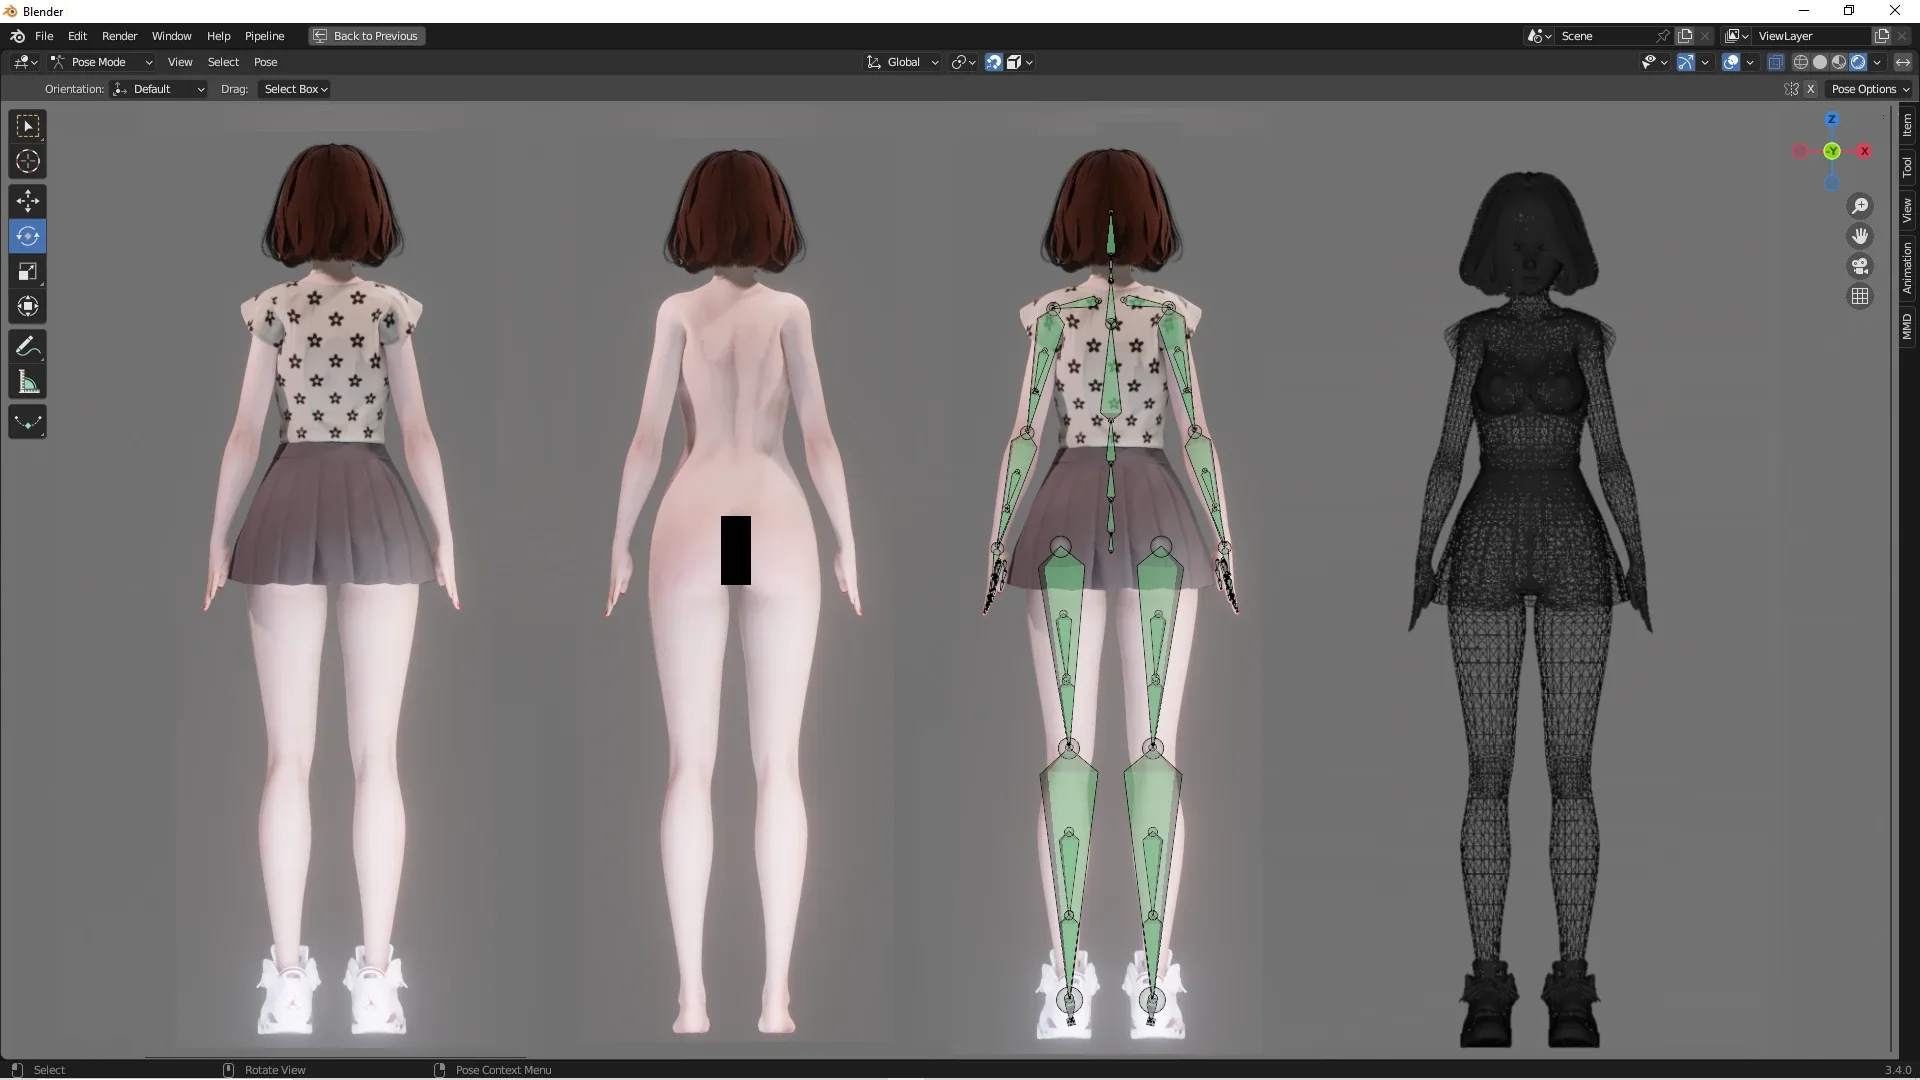Click the Back to Previous button

[x=366, y=36]
